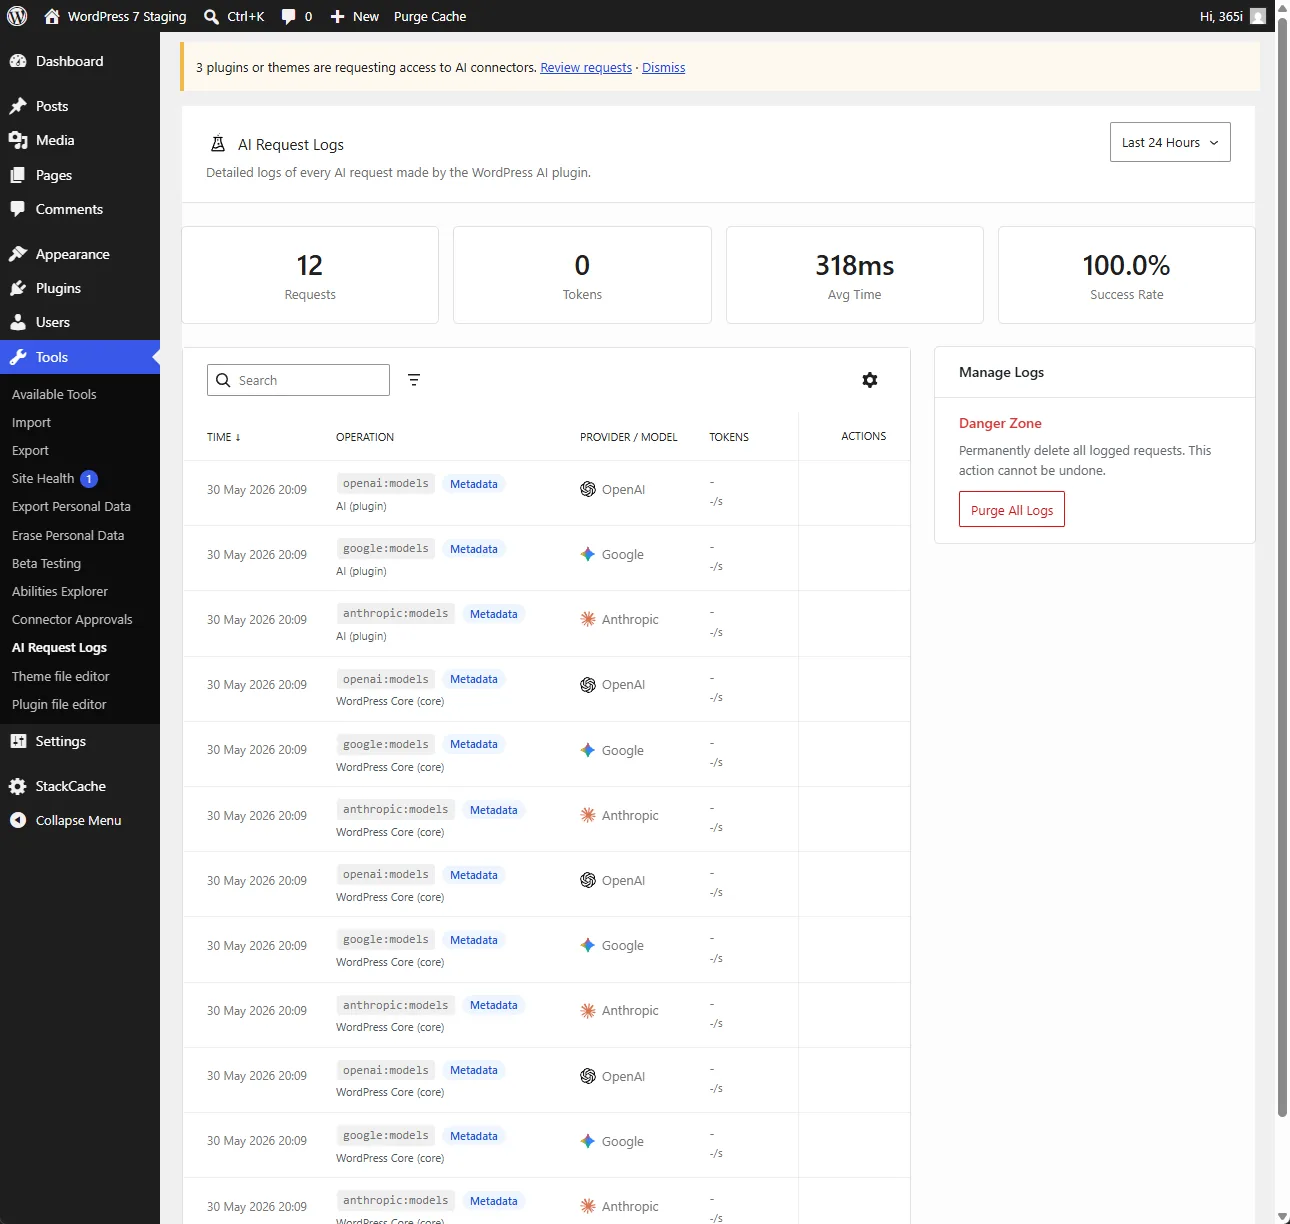Click the Review requests link
This screenshot has height=1224, width=1290.
pyautogui.click(x=586, y=67)
